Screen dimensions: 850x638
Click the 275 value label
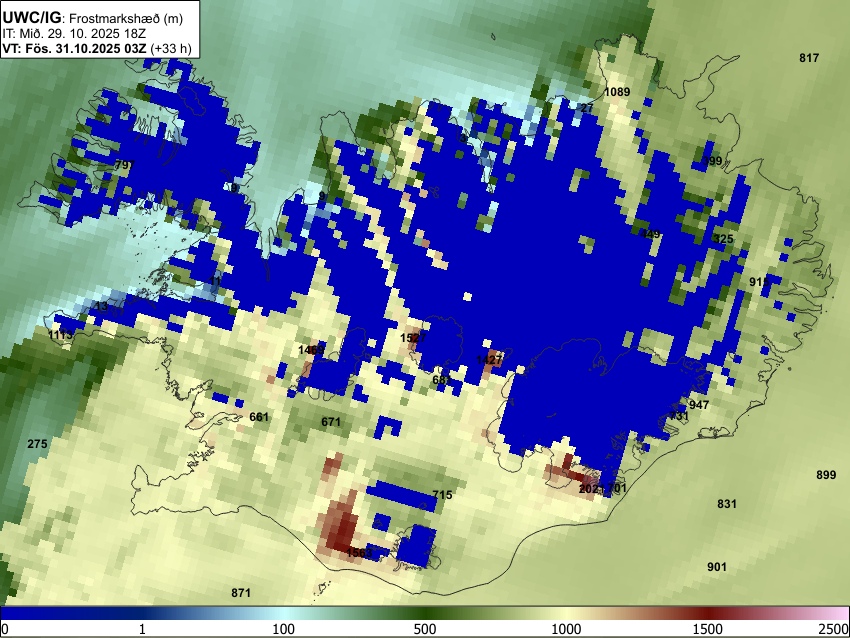pyautogui.click(x=37, y=444)
